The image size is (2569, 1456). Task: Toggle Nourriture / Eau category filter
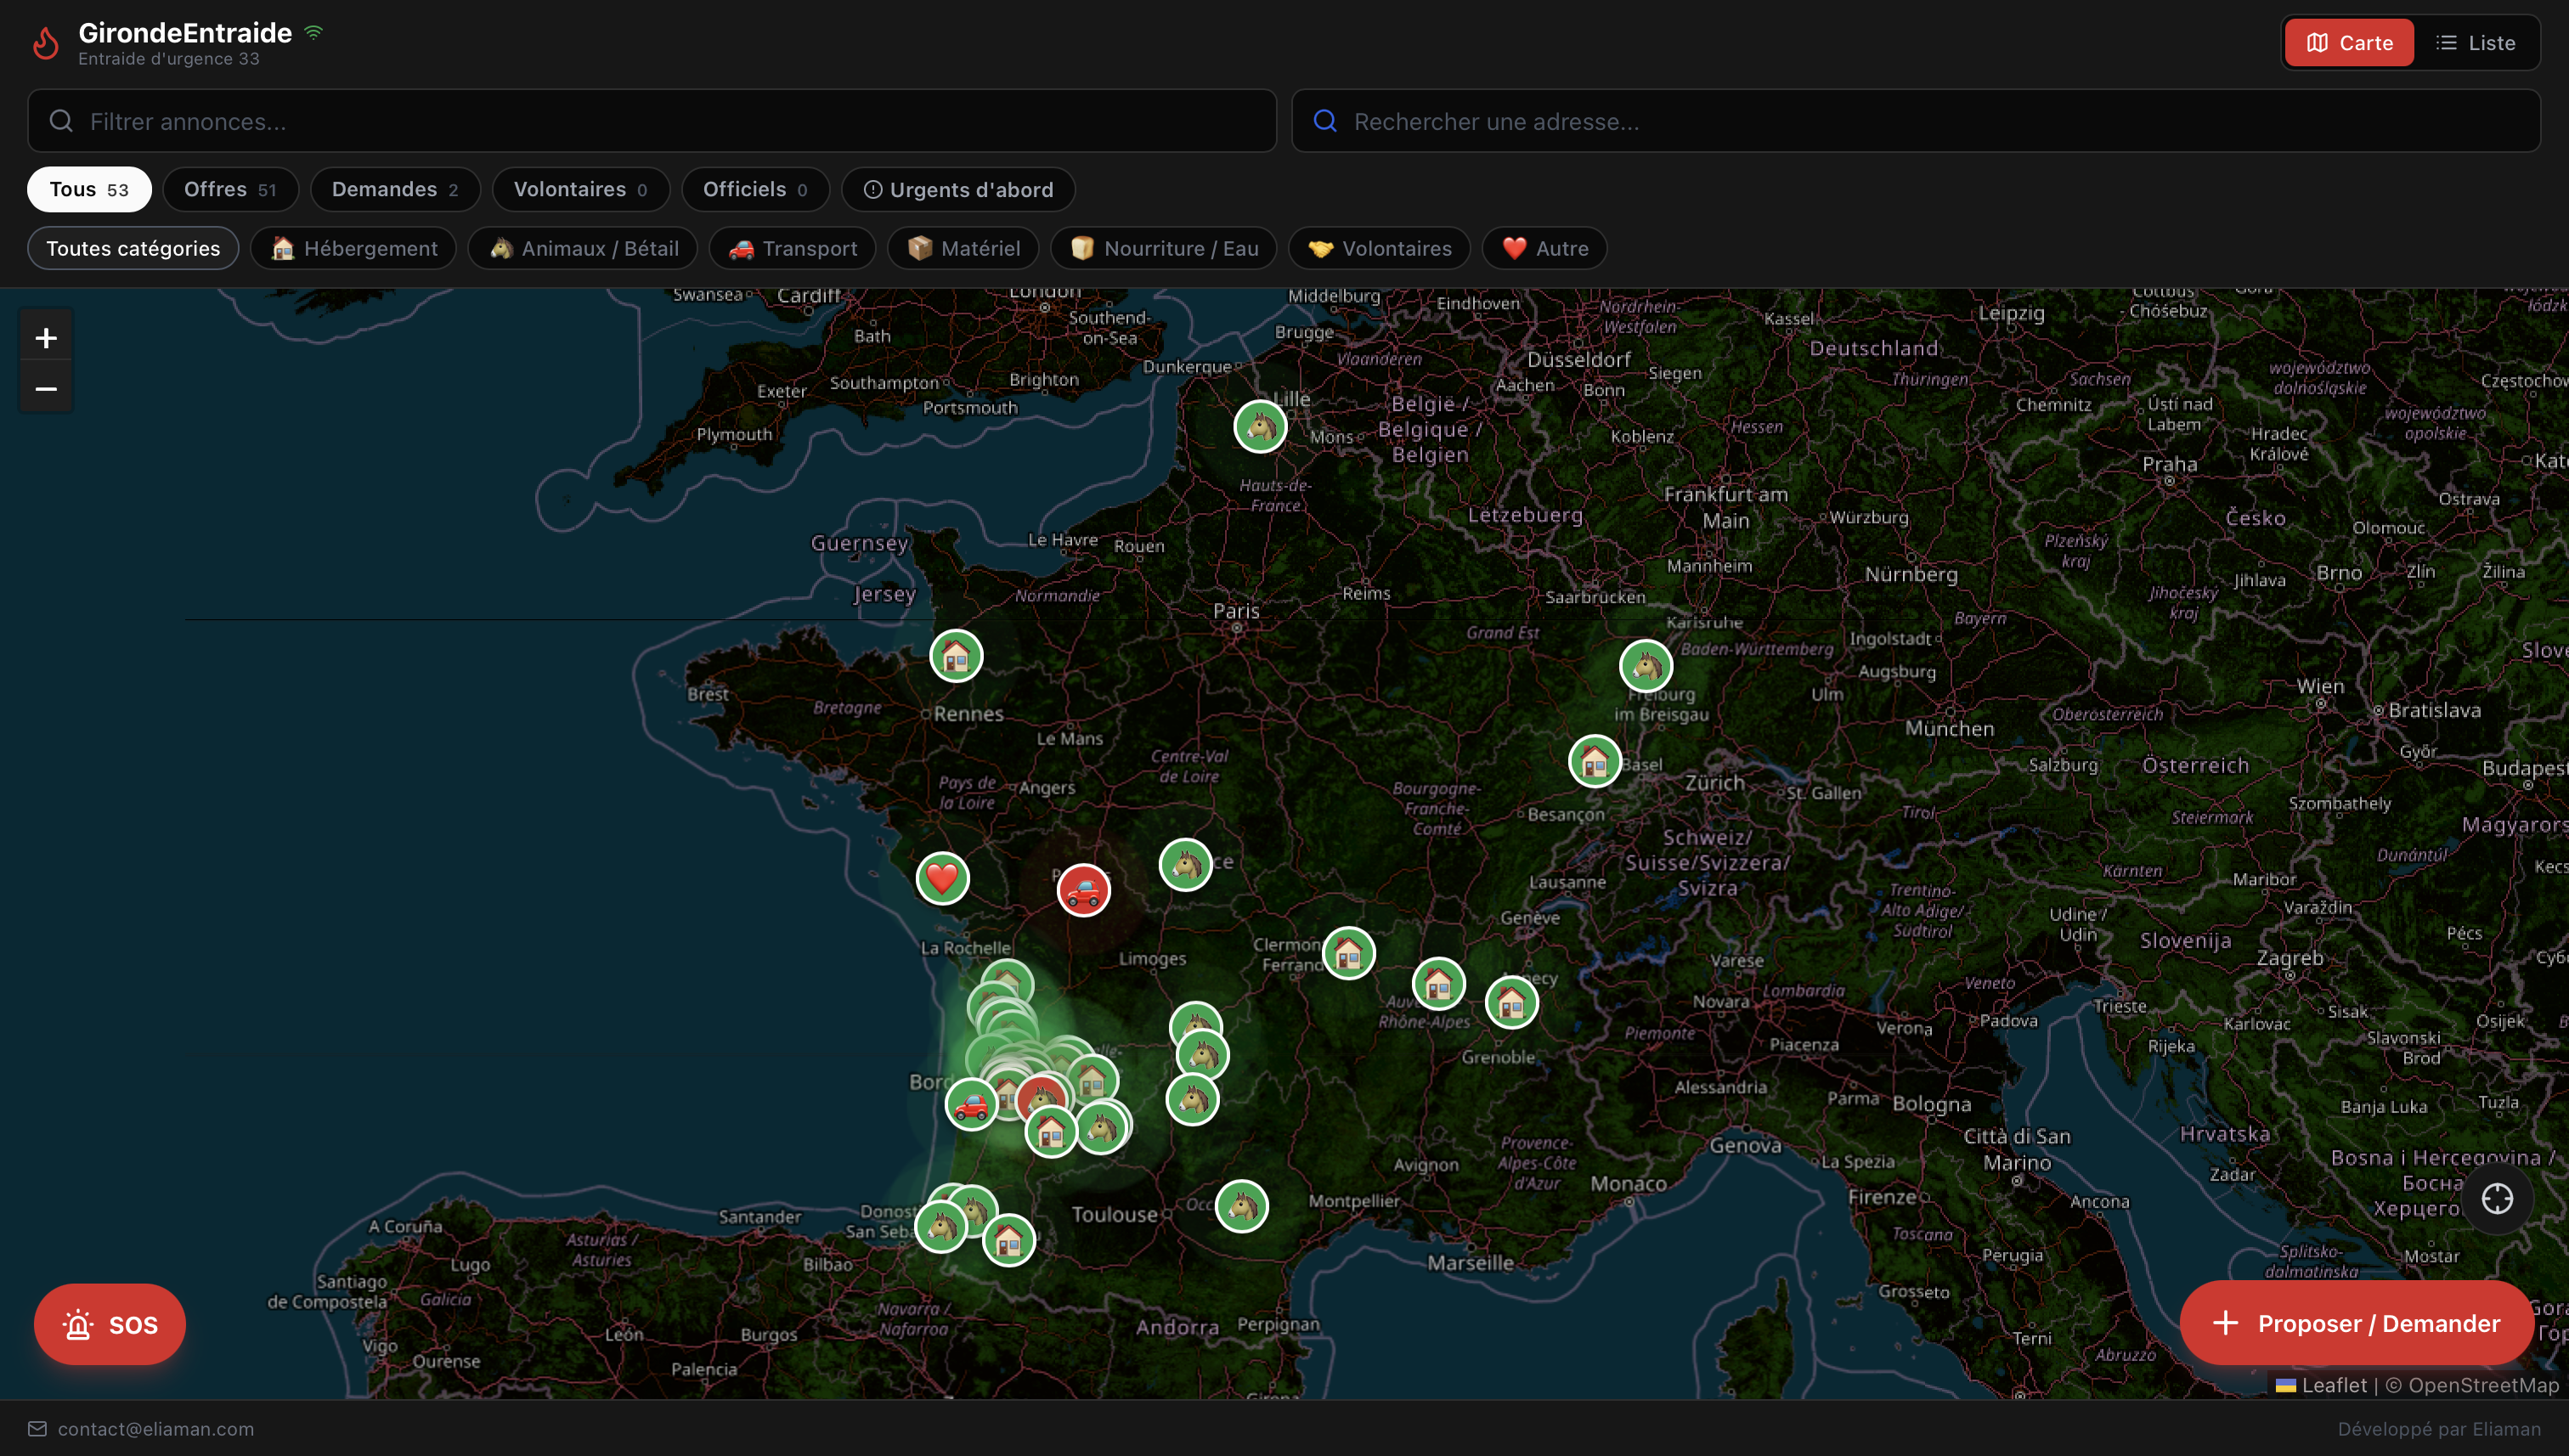[x=1163, y=248]
